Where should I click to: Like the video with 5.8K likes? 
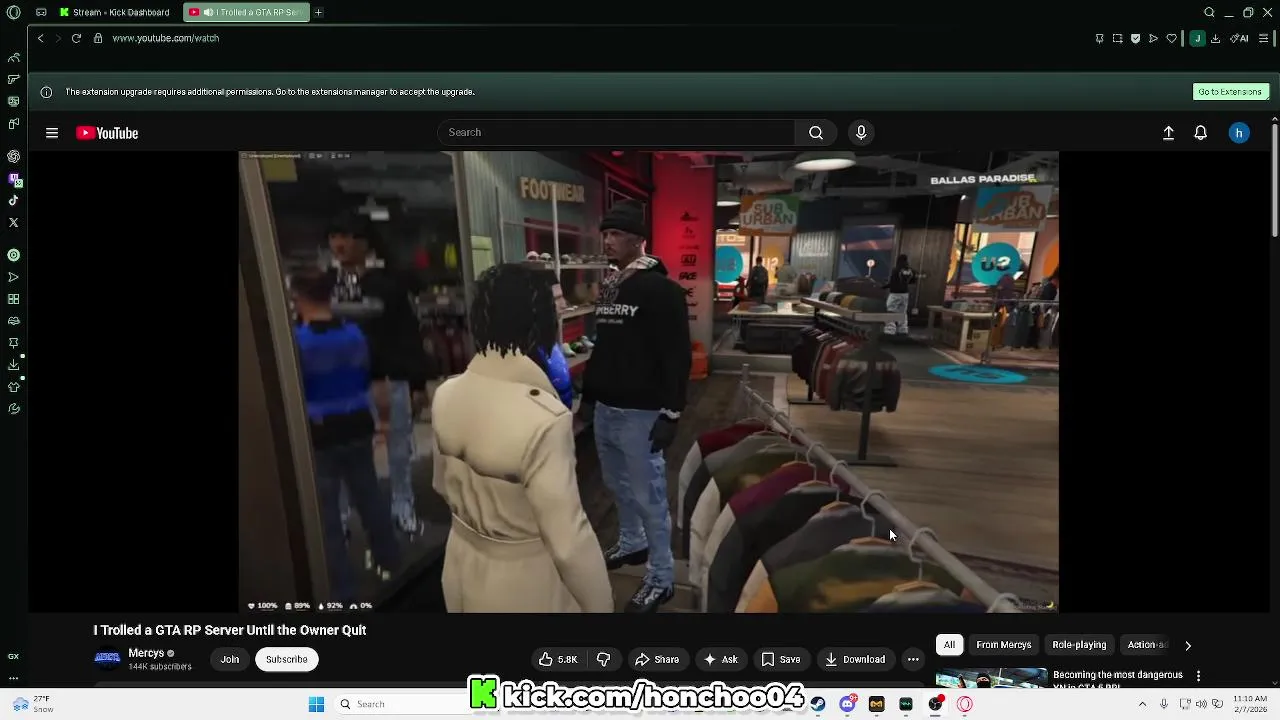[559, 659]
